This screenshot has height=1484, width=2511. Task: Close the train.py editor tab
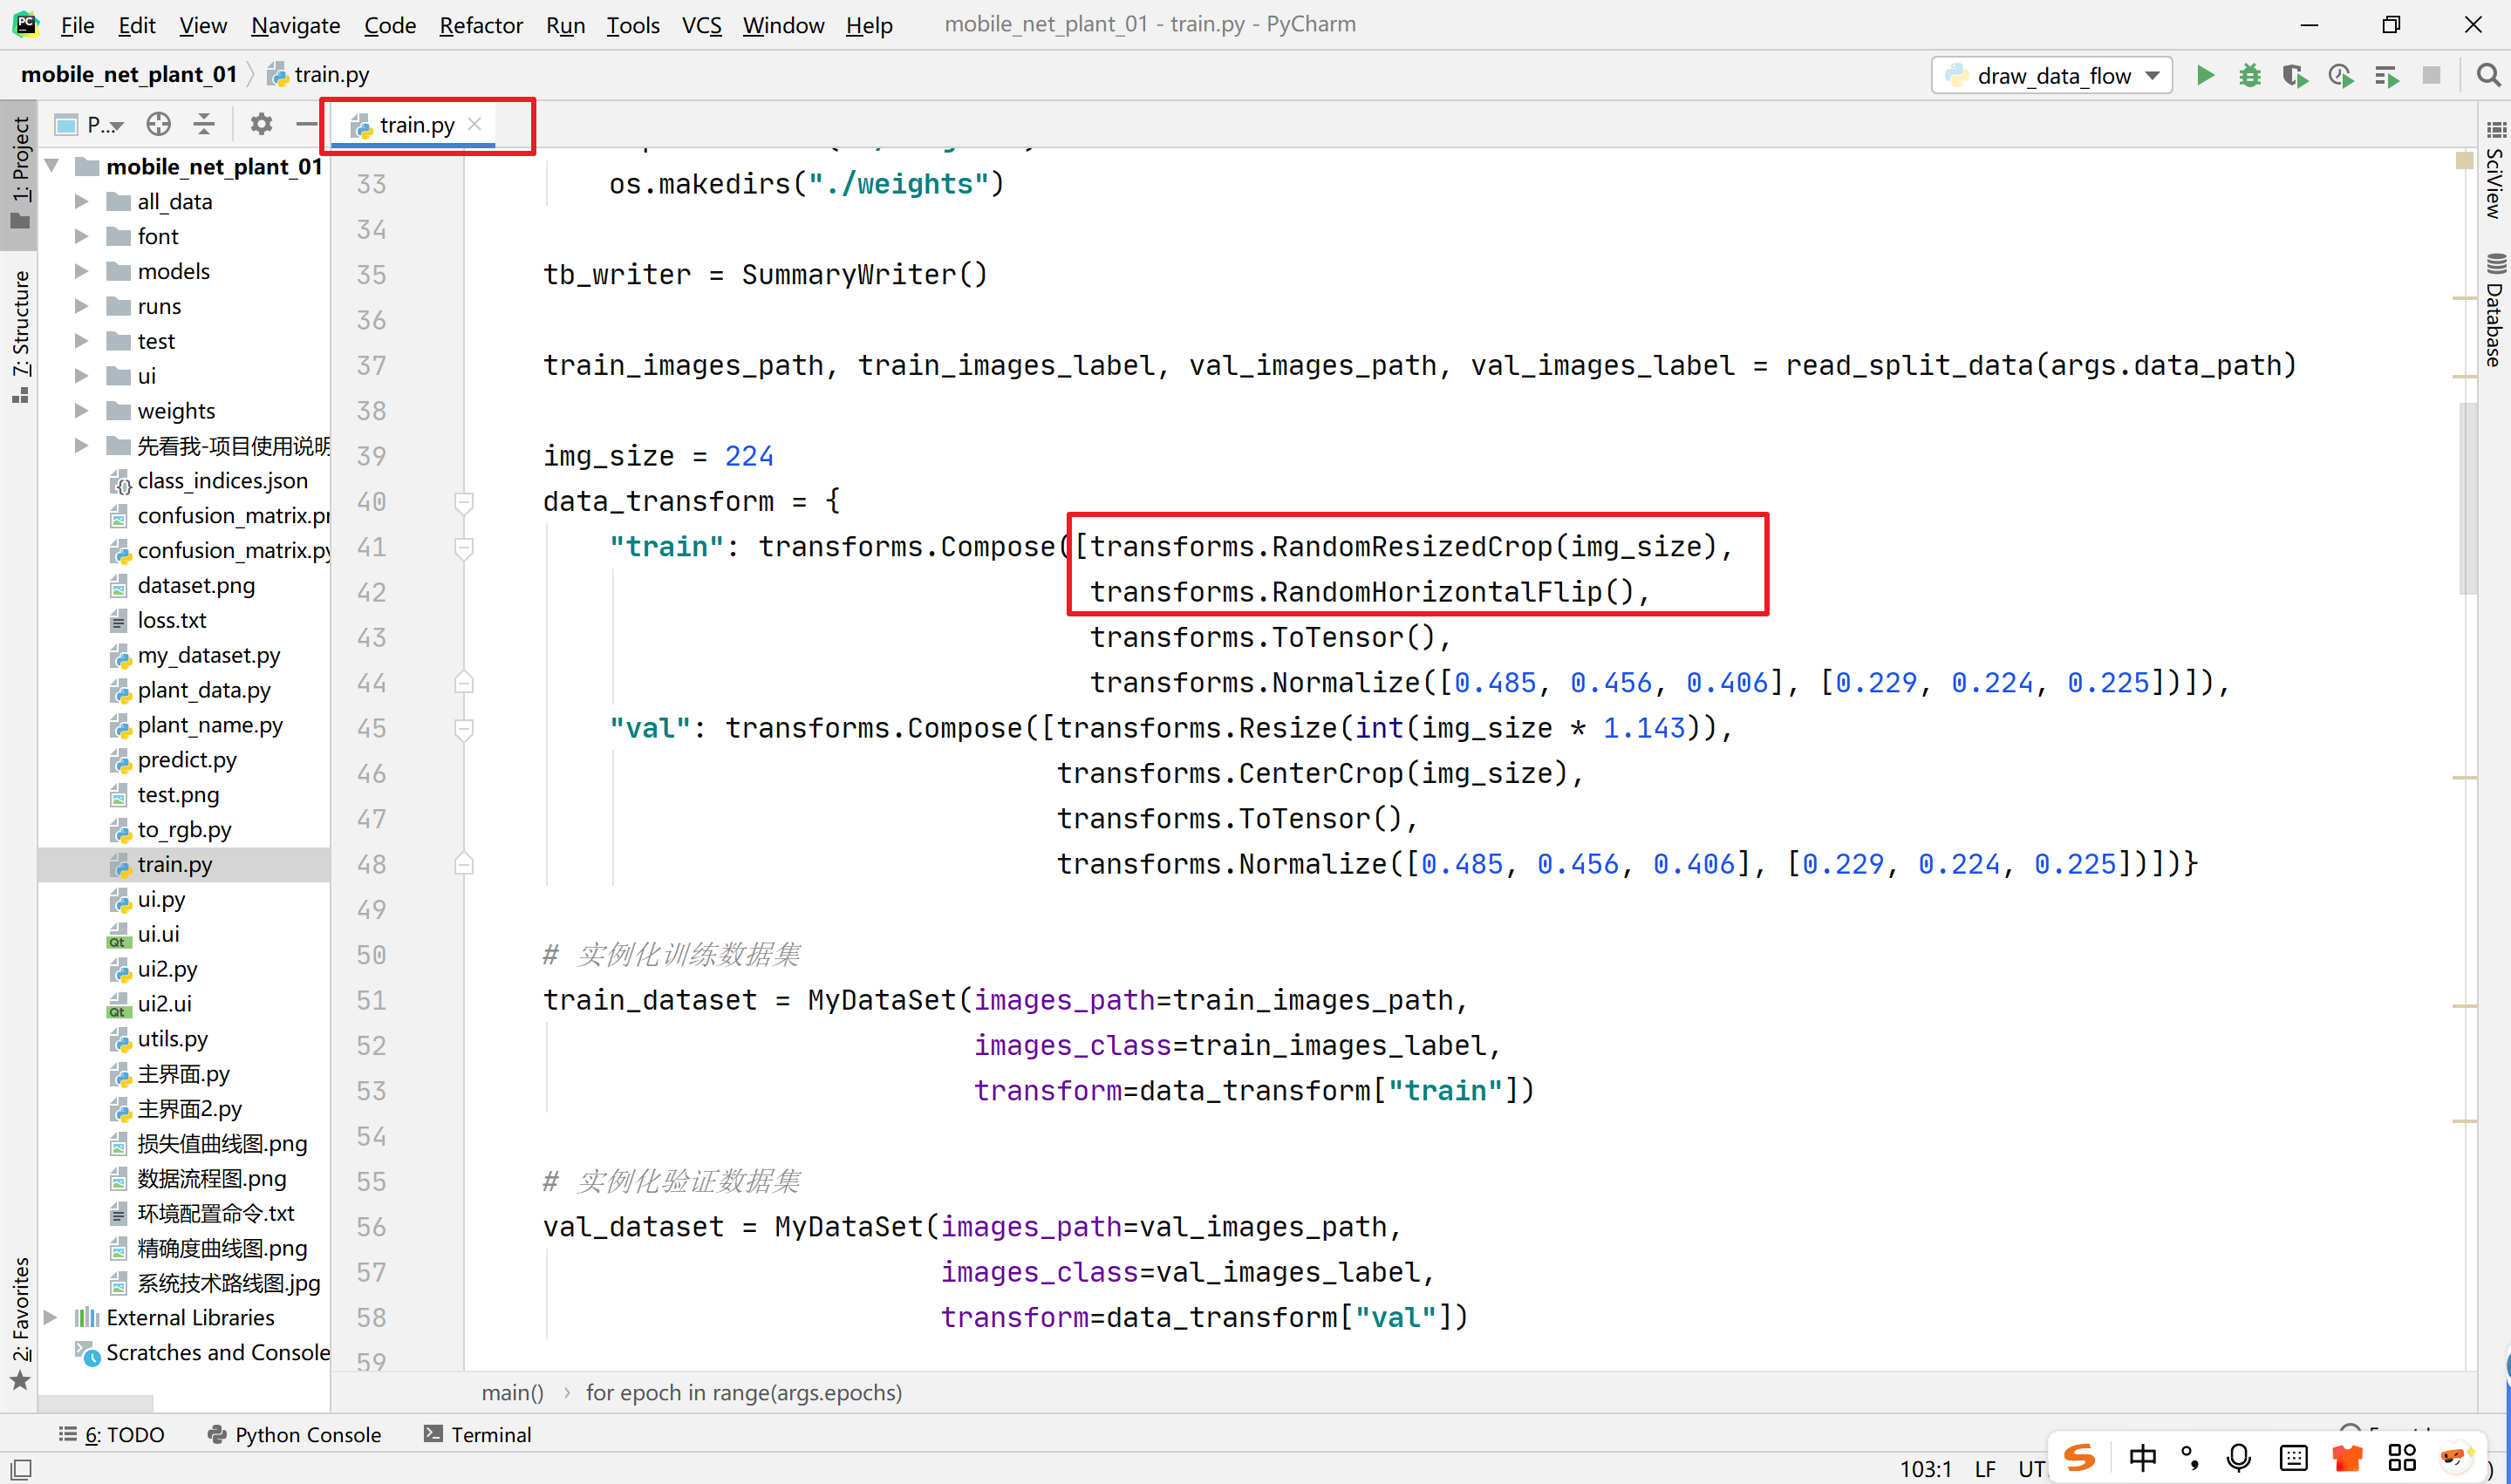[x=475, y=124]
